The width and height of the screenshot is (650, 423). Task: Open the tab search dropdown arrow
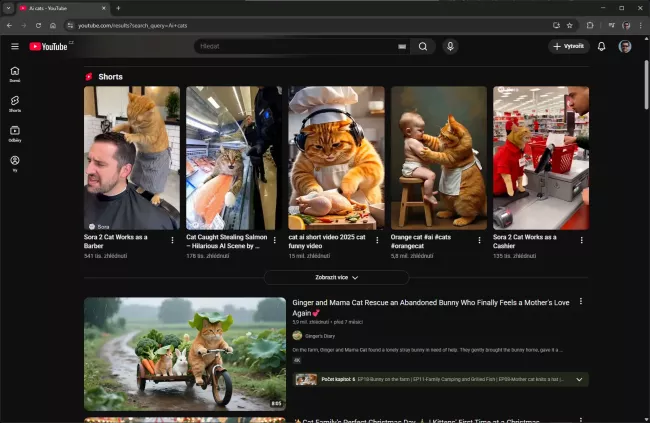tap(8, 8)
